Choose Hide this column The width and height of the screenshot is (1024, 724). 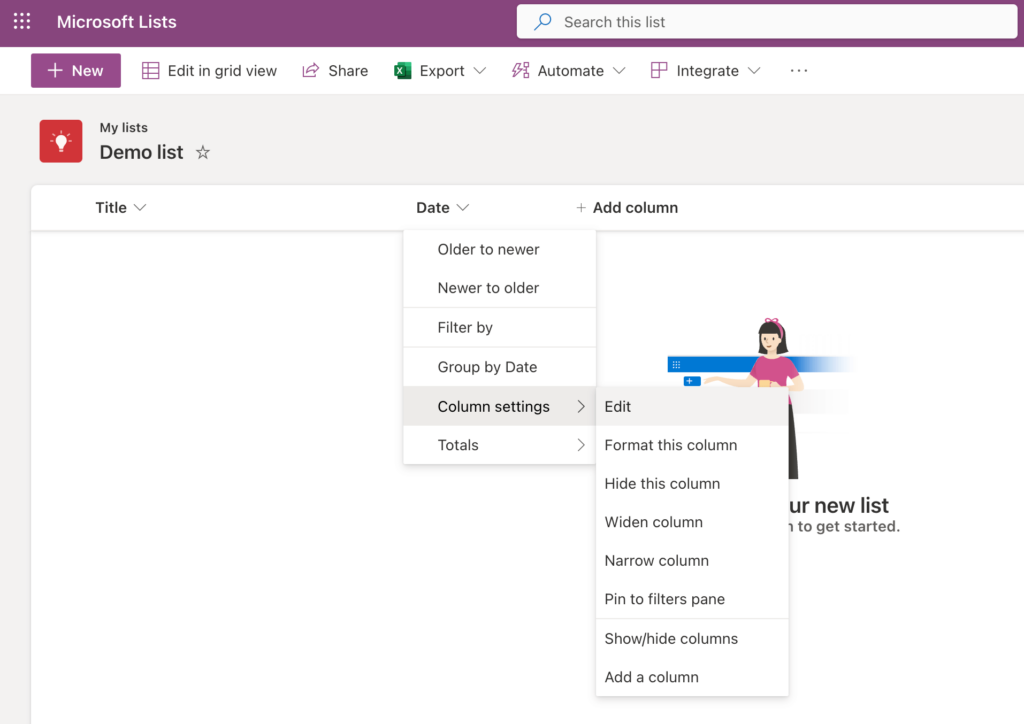click(x=692, y=484)
